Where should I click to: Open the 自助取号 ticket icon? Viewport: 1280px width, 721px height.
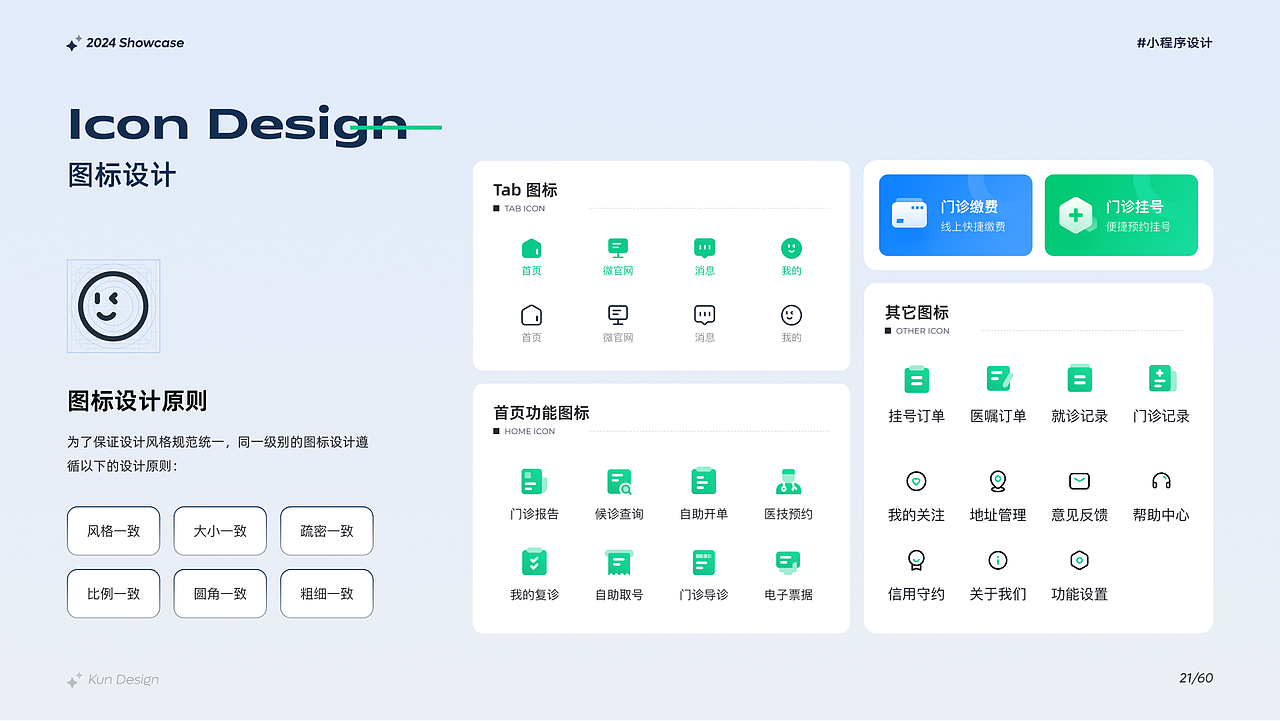pos(619,562)
